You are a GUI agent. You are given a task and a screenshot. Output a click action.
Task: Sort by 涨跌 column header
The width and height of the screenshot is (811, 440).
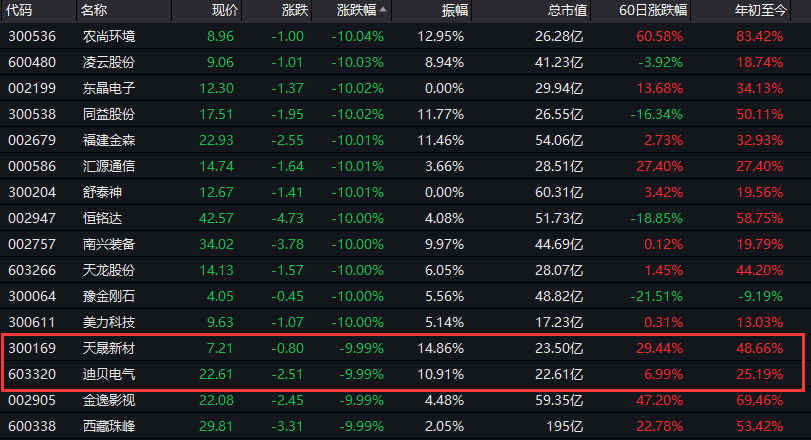click(x=295, y=10)
